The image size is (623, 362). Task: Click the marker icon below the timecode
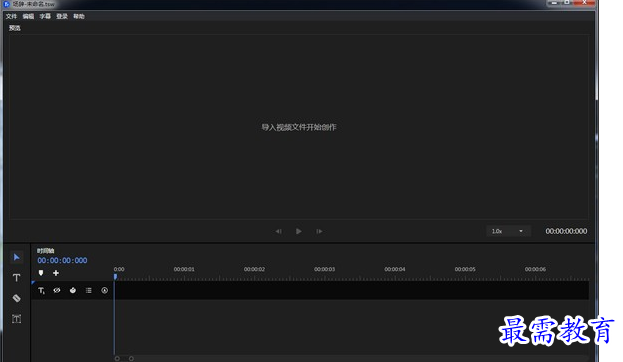(x=41, y=273)
